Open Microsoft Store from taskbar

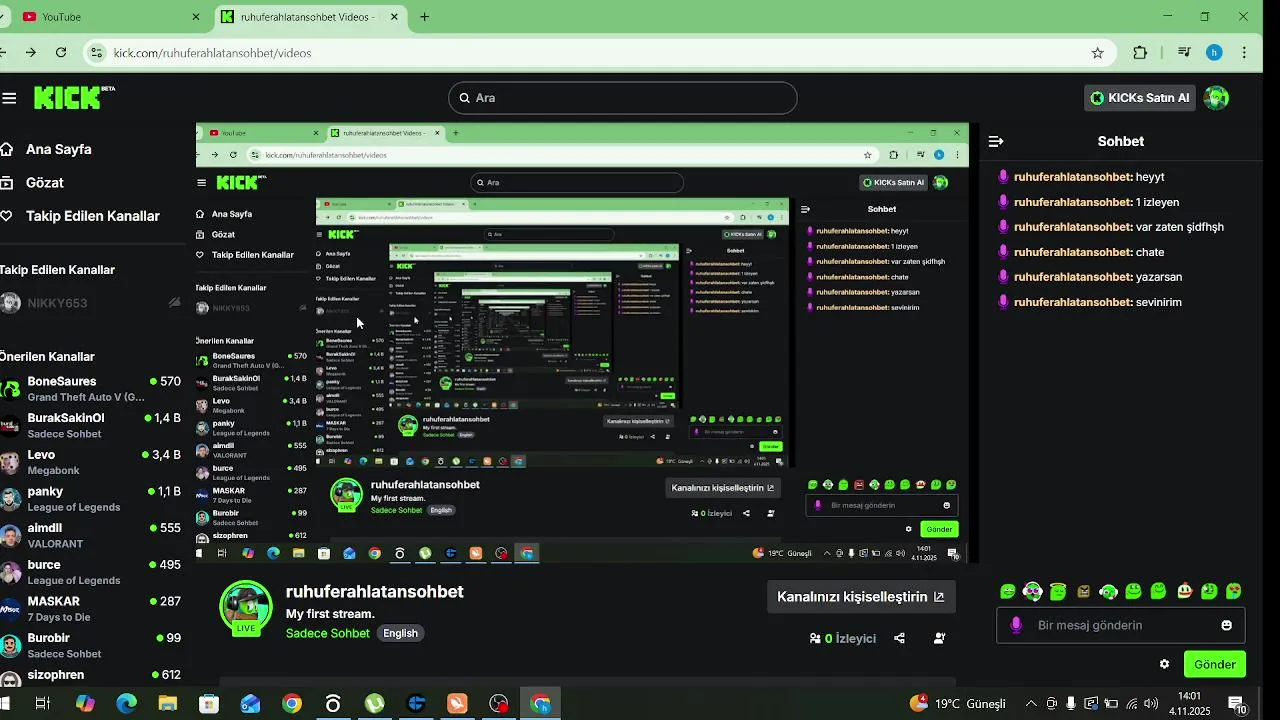(208, 704)
